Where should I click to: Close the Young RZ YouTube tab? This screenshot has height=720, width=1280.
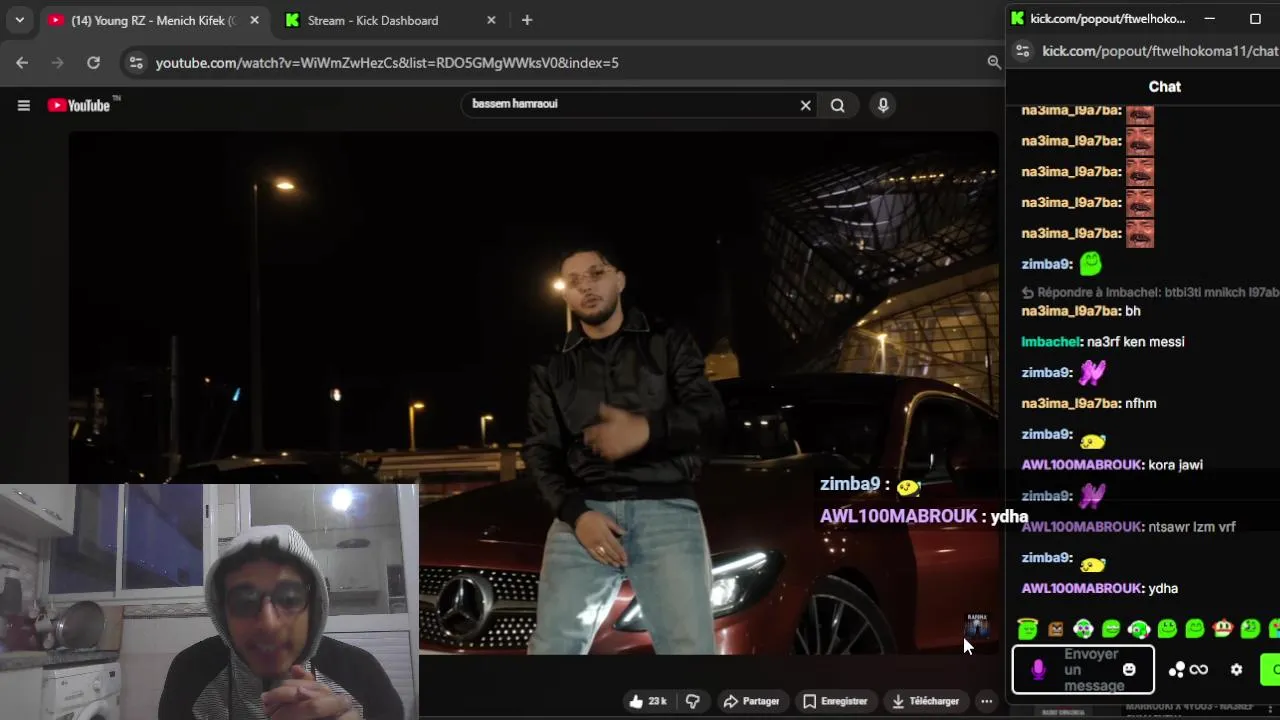[254, 20]
